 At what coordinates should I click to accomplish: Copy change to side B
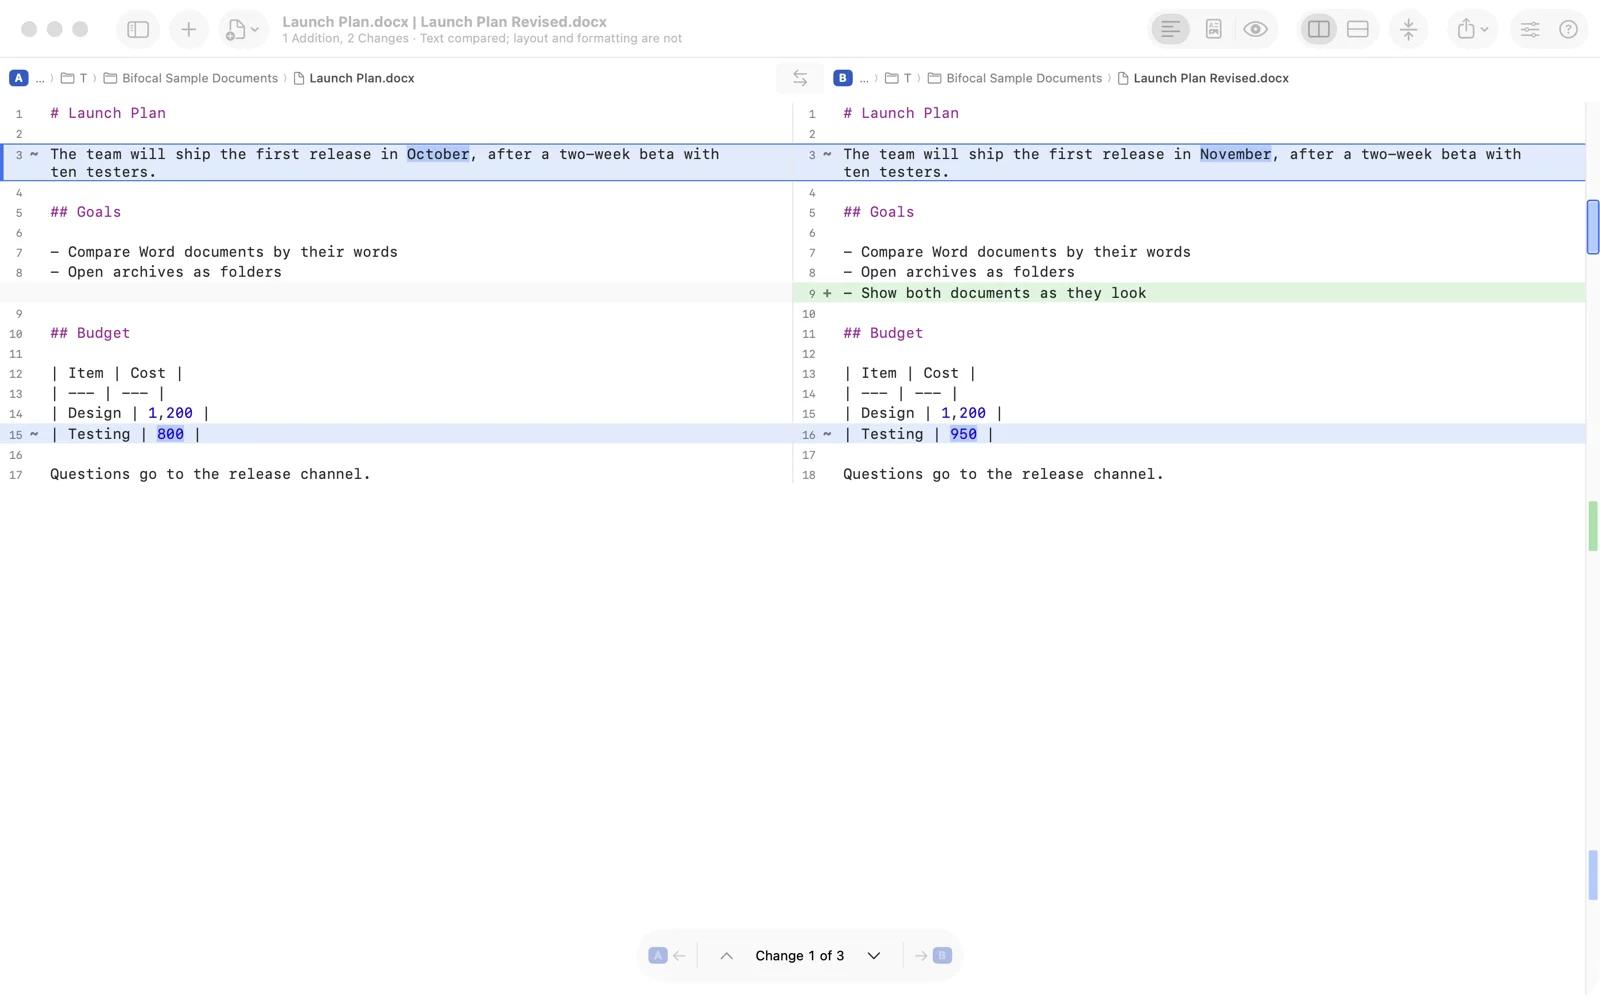point(932,956)
